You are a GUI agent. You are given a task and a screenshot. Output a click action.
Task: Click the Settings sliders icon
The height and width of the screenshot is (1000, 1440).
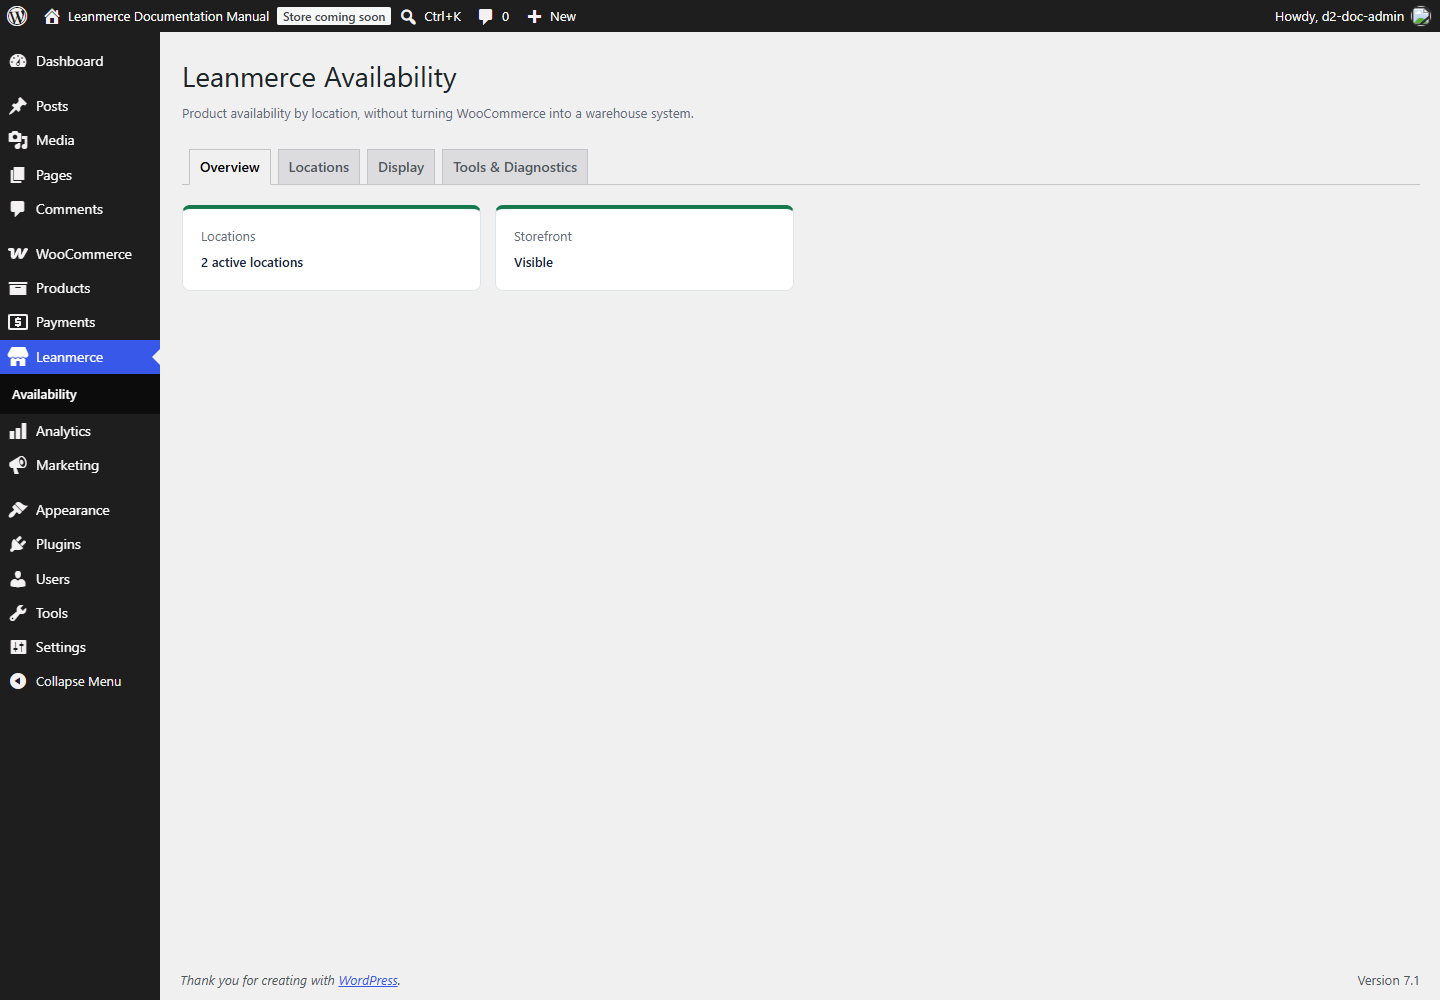(x=18, y=647)
